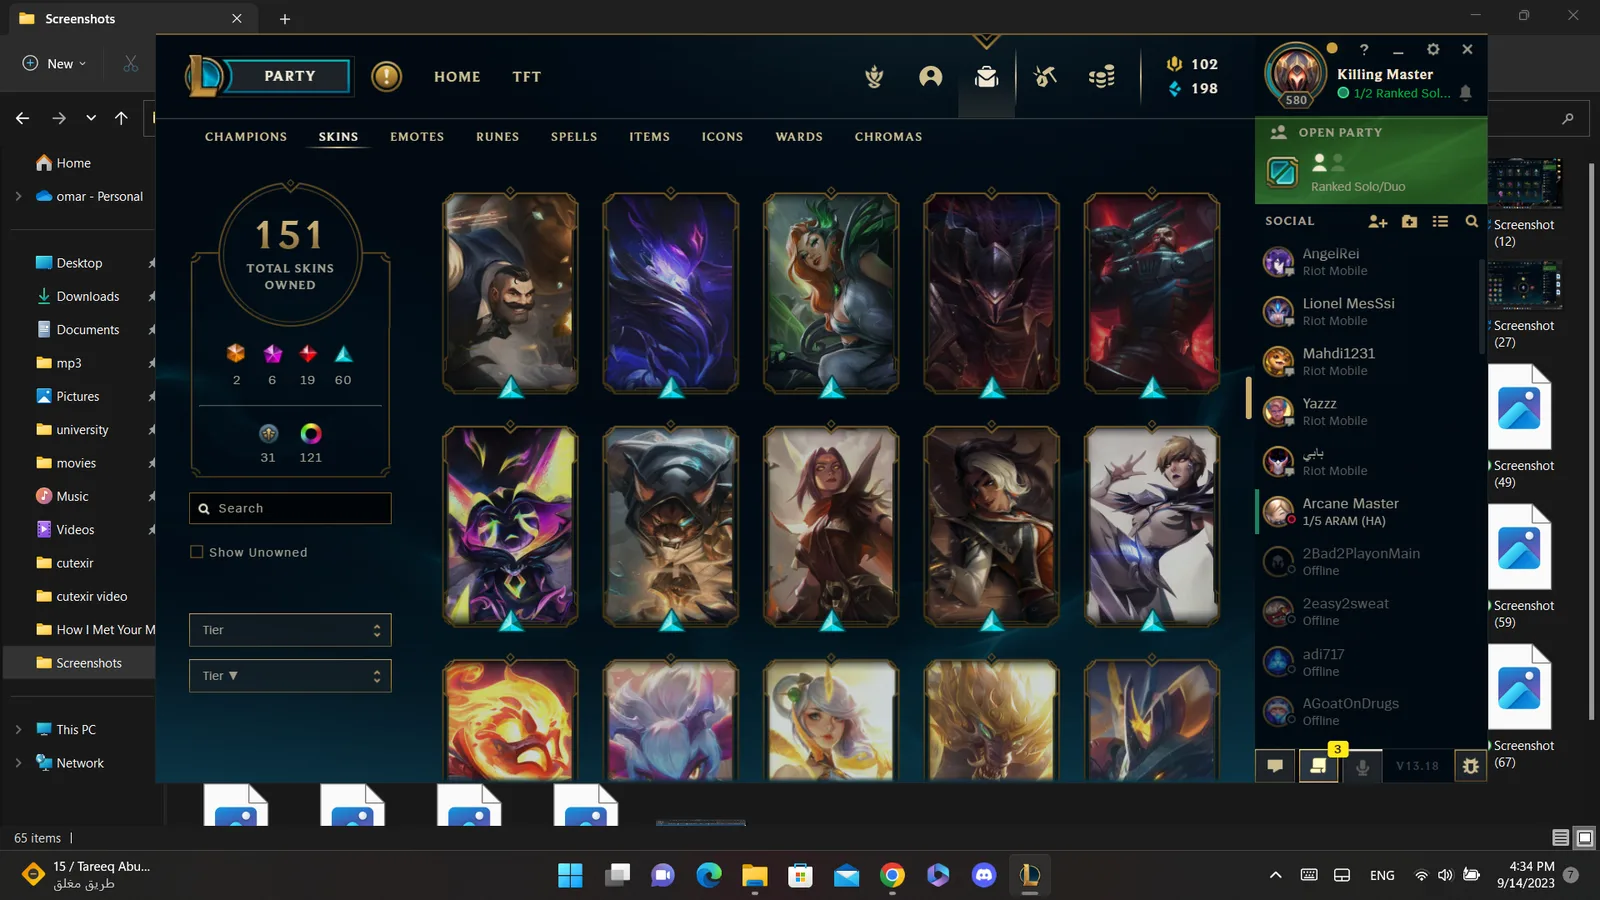Image resolution: width=1600 pixels, height=900 pixels.
Task: Open the New dropdown in File Explorer
Action: click(55, 63)
